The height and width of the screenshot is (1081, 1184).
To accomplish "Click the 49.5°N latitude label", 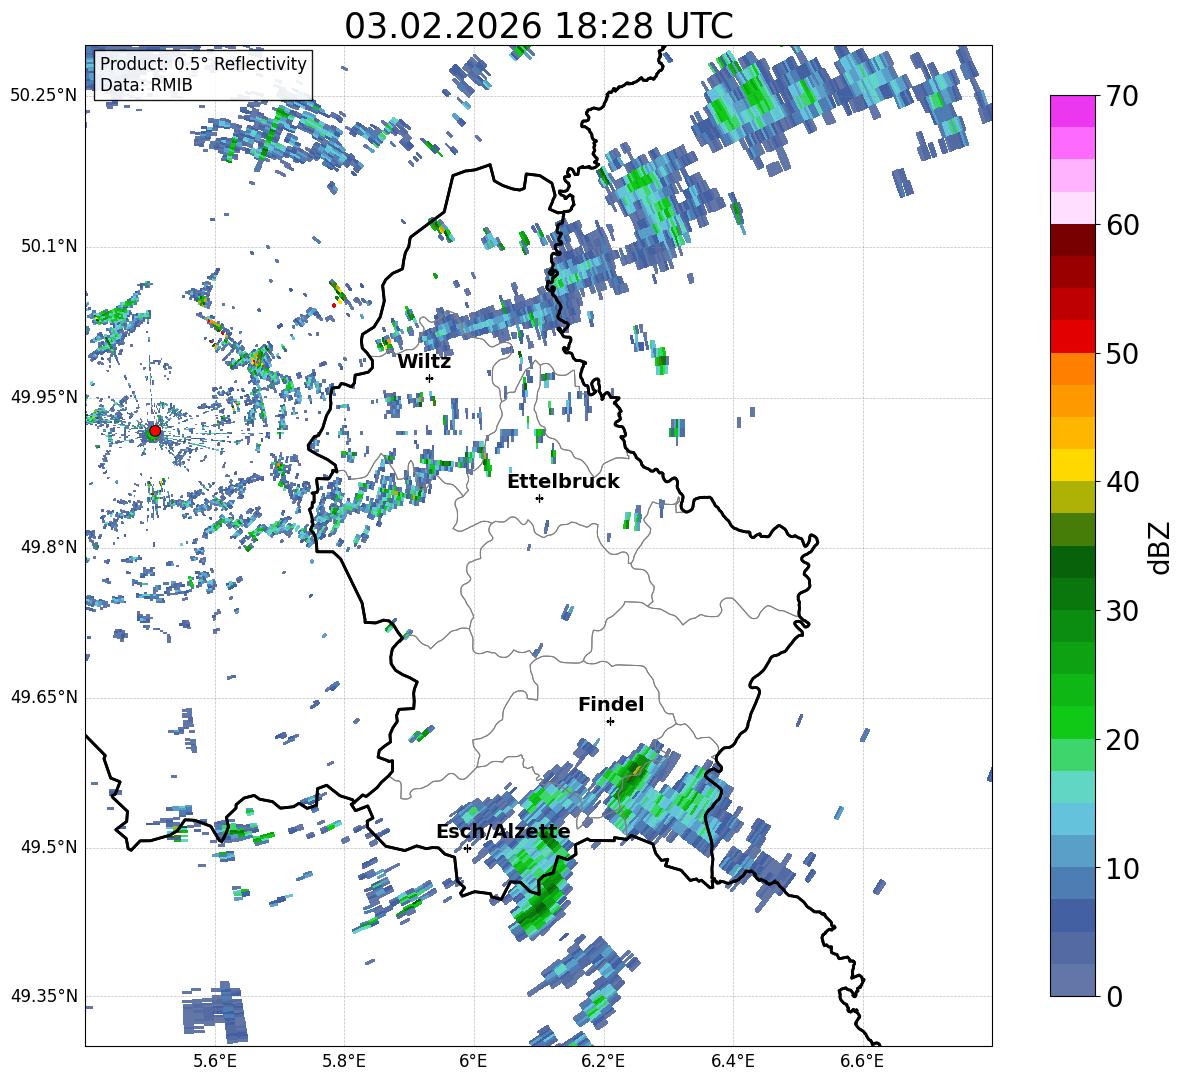I will [49, 847].
